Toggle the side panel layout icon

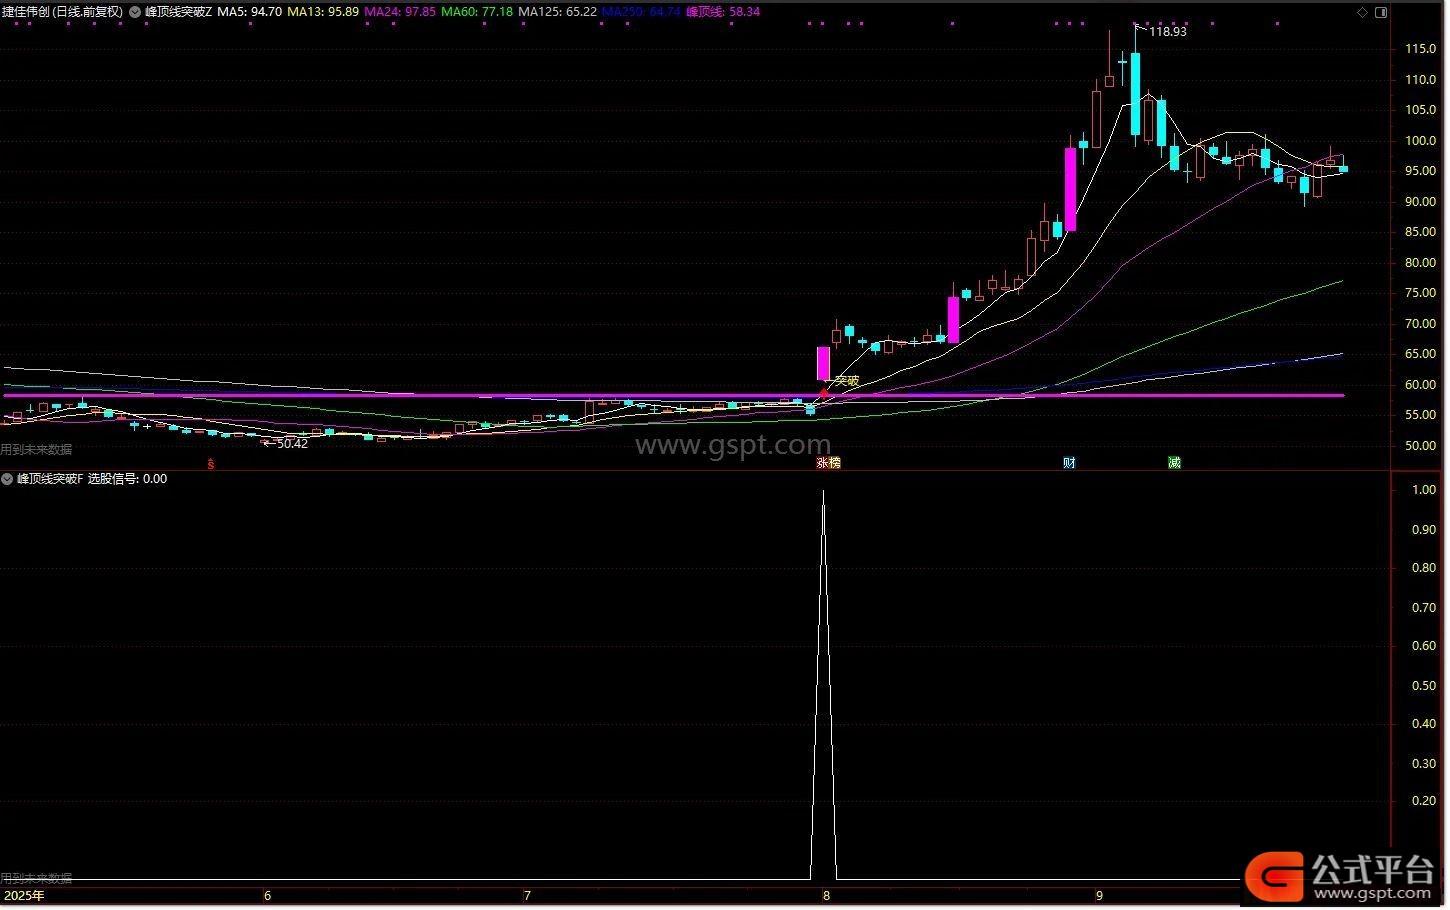[x=1381, y=12]
